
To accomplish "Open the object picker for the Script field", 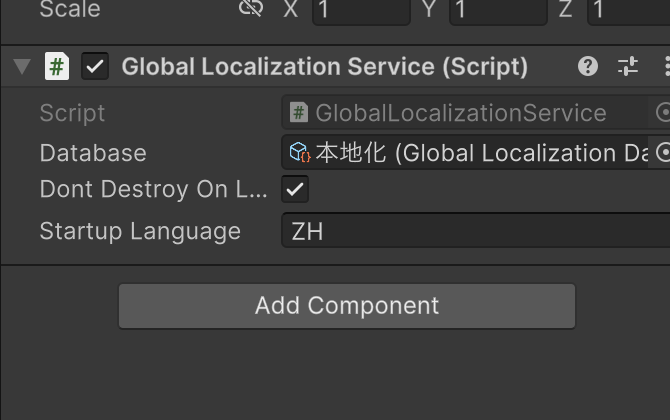I will [662, 113].
